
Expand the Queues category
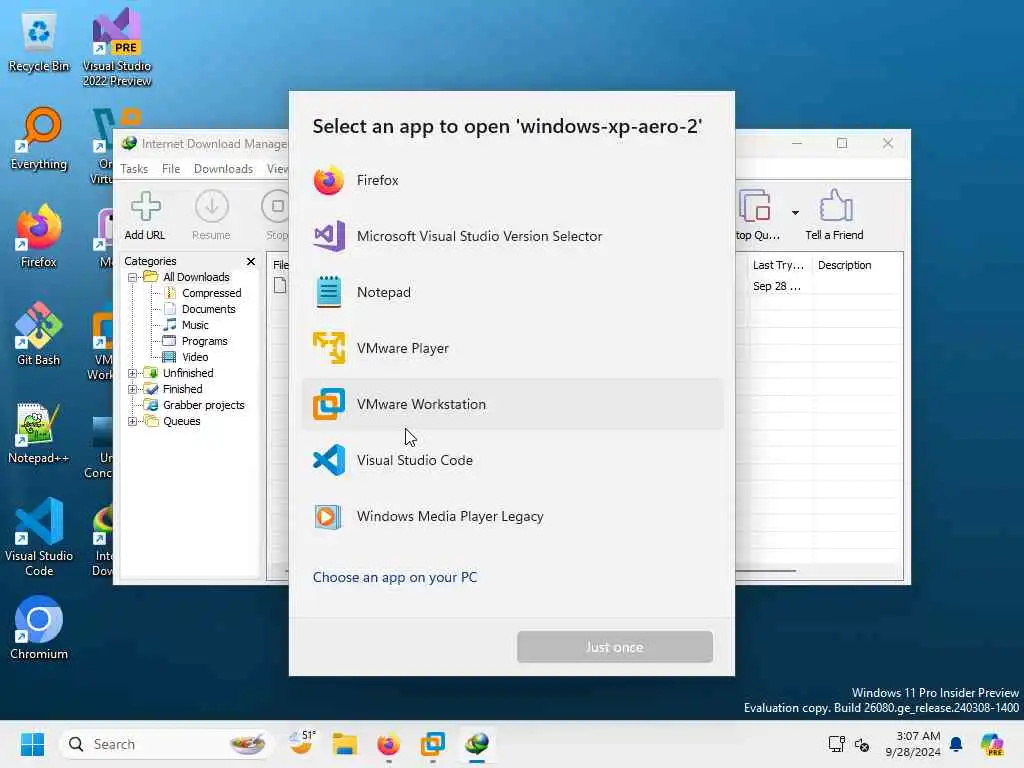point(133,421)
